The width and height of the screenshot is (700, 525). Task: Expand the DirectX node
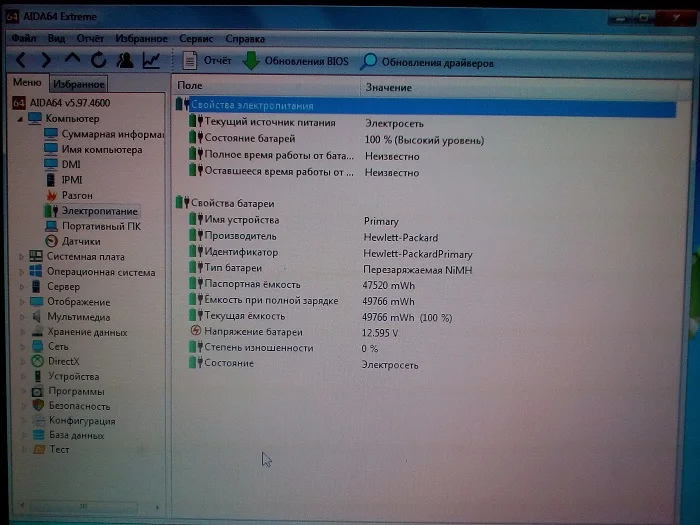22,362
